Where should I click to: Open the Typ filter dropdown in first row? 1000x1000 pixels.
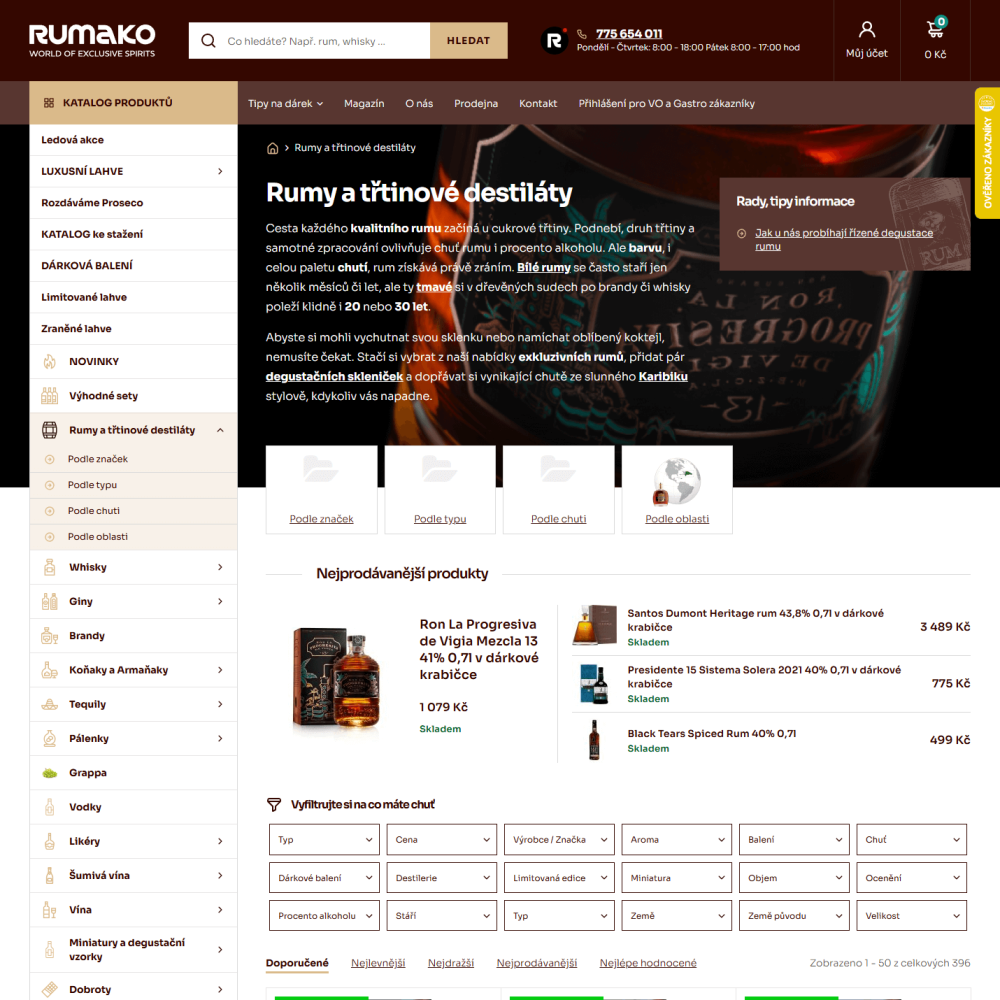coord(324,839)
